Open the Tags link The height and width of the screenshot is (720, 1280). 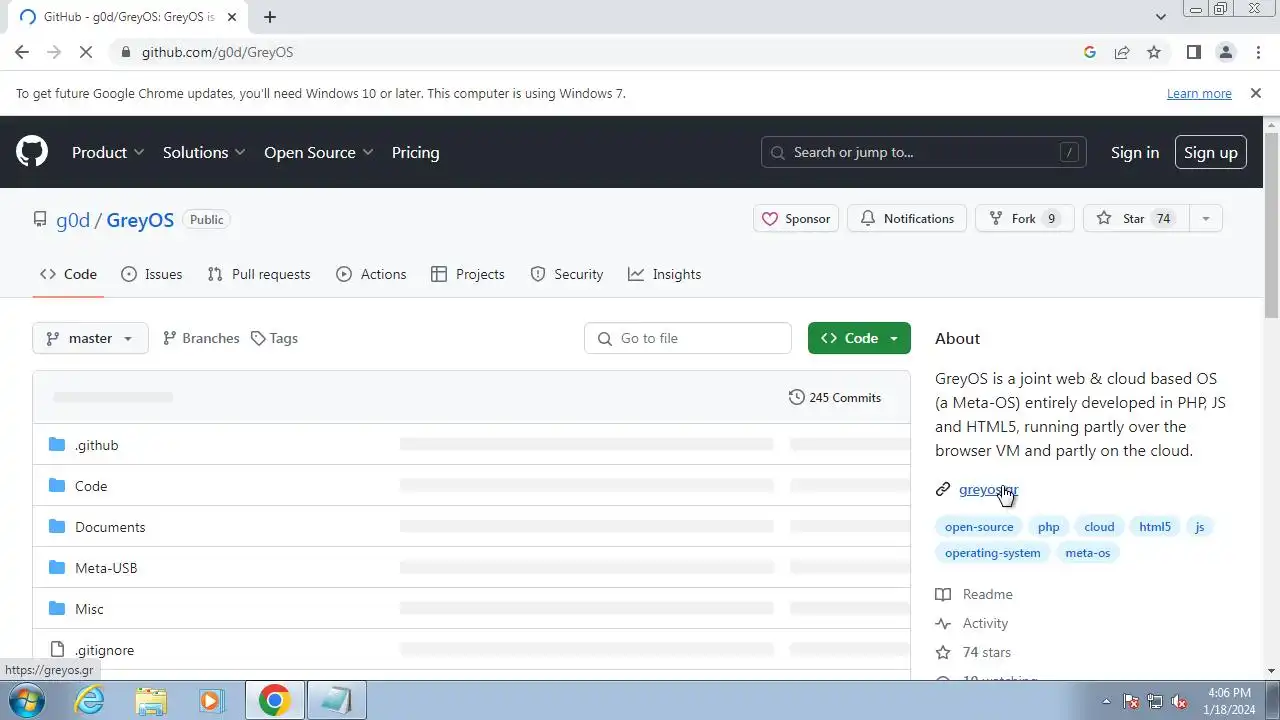(274, 338)
